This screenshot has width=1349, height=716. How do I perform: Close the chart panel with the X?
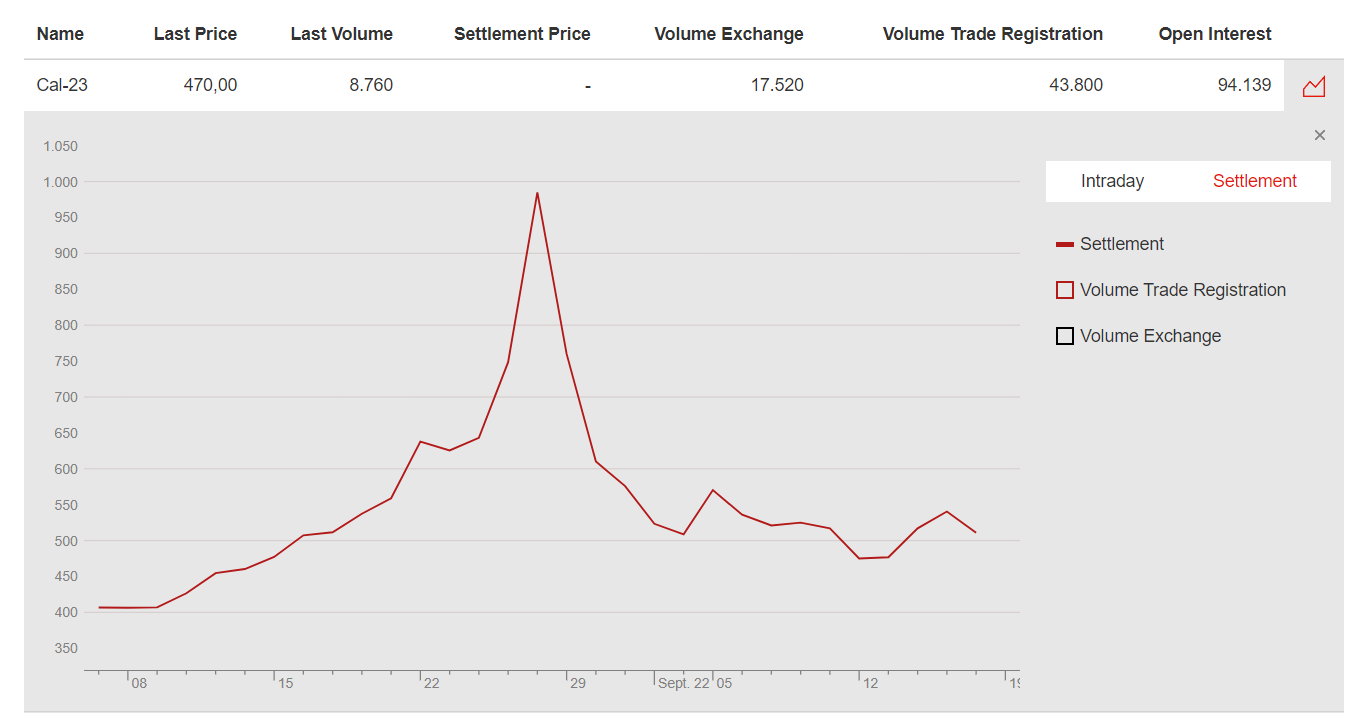coord(1319,135)
